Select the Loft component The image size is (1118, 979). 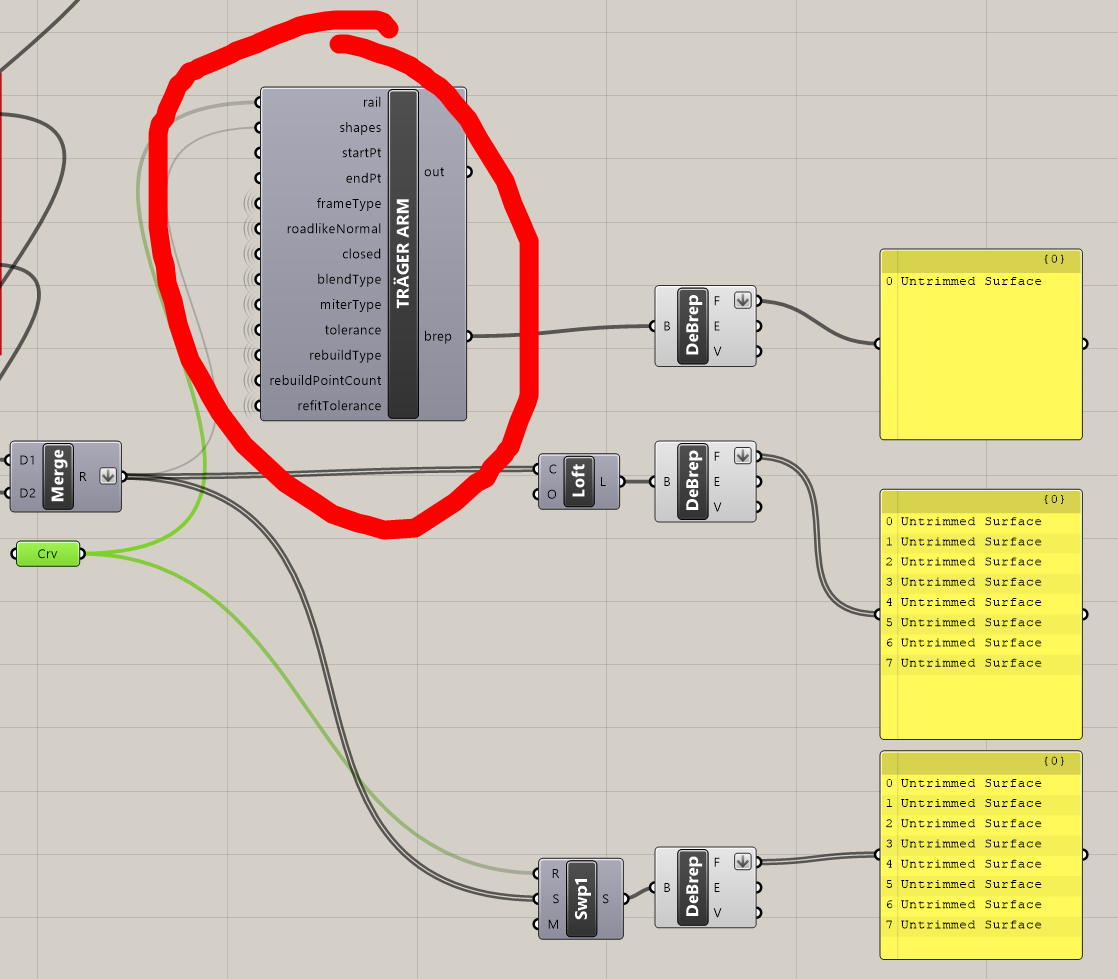click(x=578, y=481)
